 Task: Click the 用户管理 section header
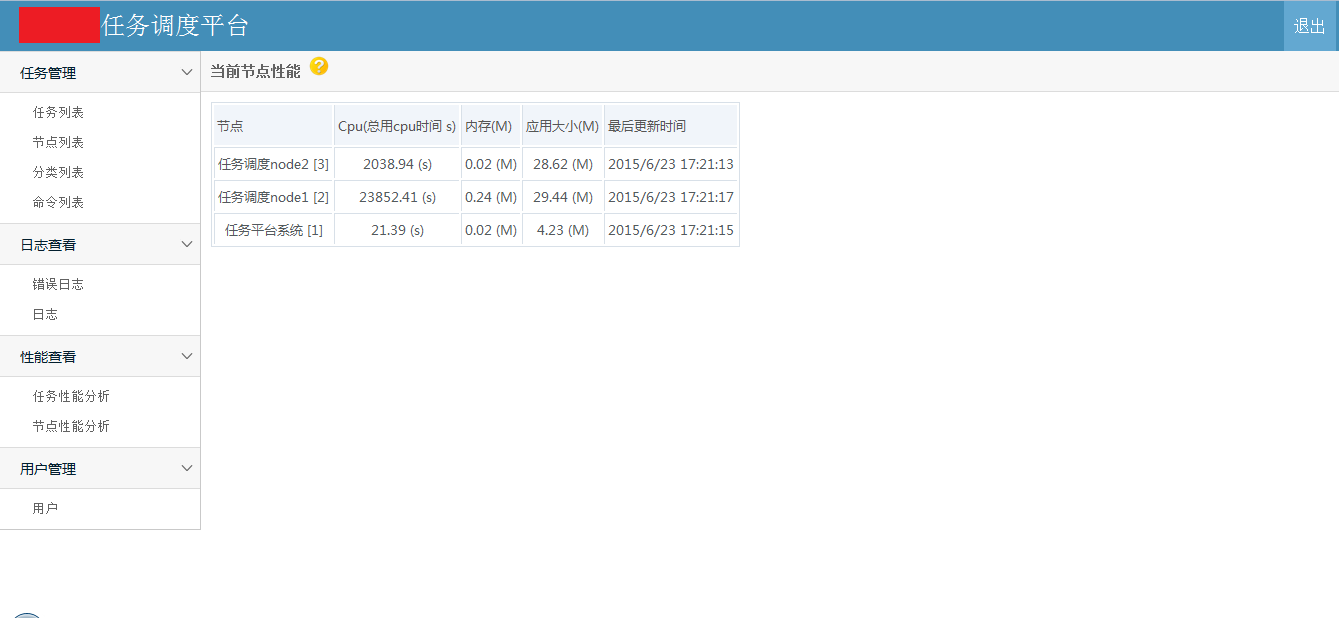coord(100,468)
